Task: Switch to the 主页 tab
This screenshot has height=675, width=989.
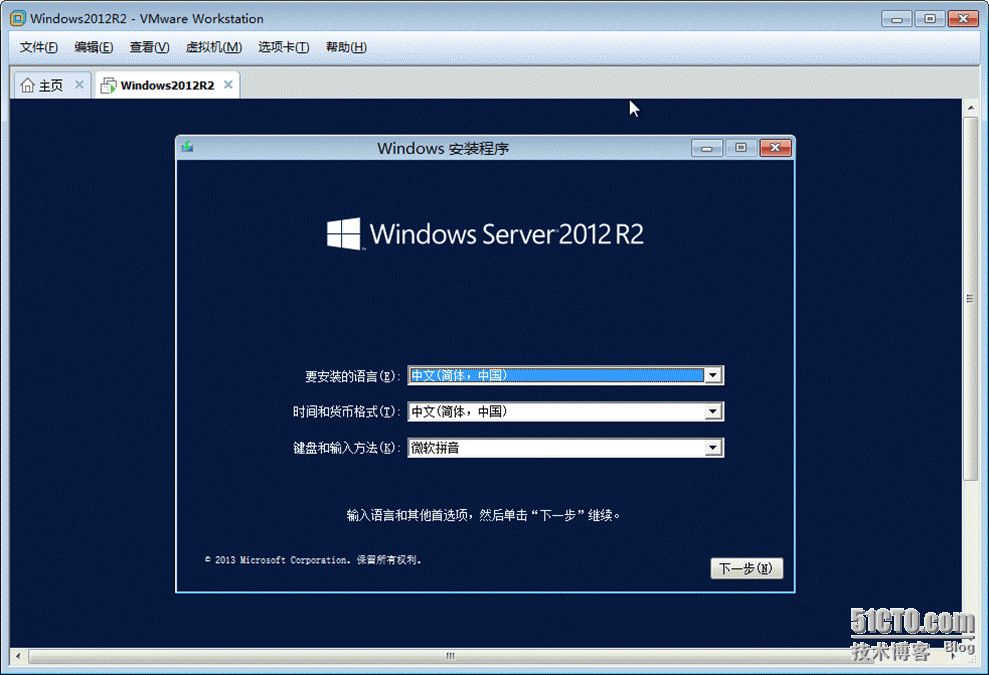Action: pyautogui.click(x=52, y=85)
